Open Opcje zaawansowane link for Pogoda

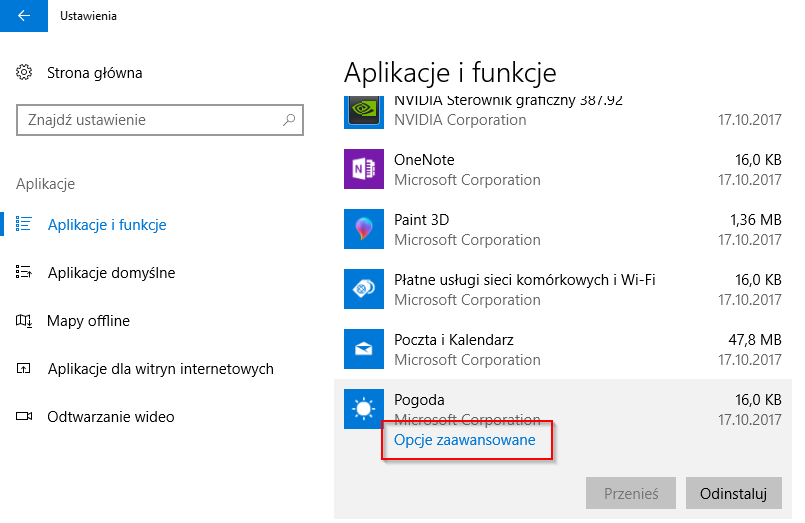coord(465,440)
